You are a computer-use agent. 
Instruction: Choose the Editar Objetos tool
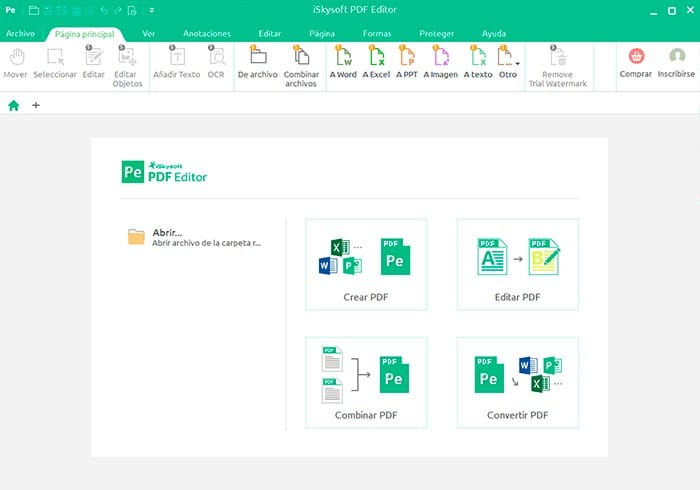click(127, 66)
